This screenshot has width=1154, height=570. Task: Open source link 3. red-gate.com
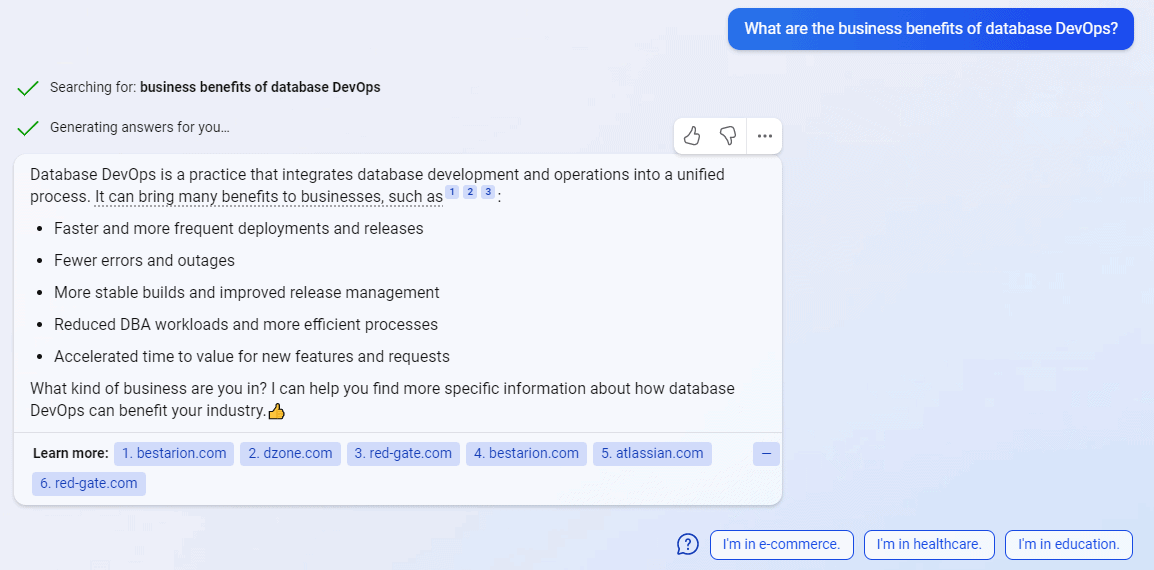click(x=403, y=454)
